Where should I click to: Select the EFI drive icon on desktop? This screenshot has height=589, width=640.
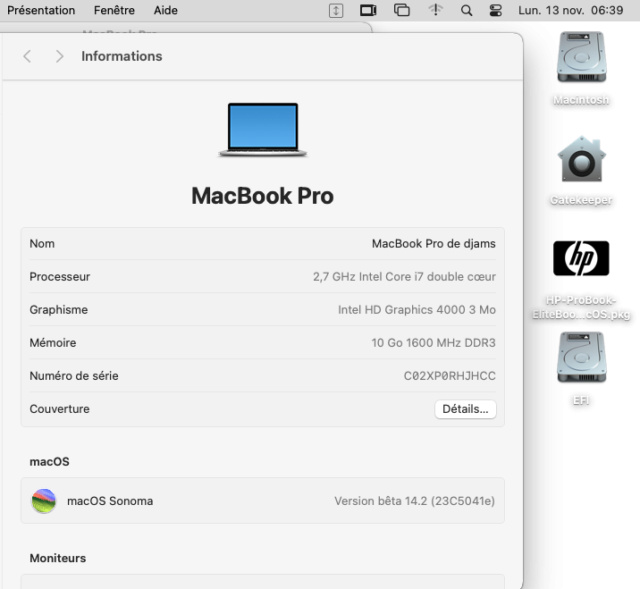582,358
